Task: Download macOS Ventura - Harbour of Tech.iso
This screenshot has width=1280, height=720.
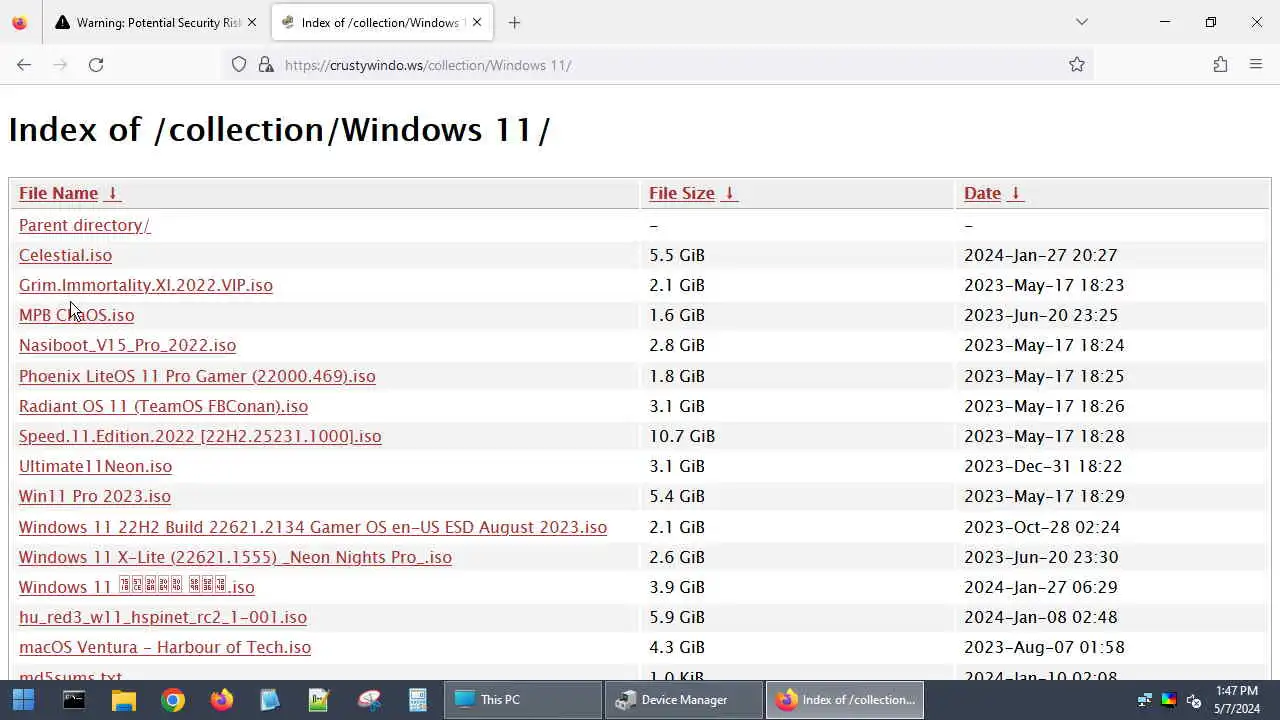Action: pyautogui.click(x=165, y=647)
